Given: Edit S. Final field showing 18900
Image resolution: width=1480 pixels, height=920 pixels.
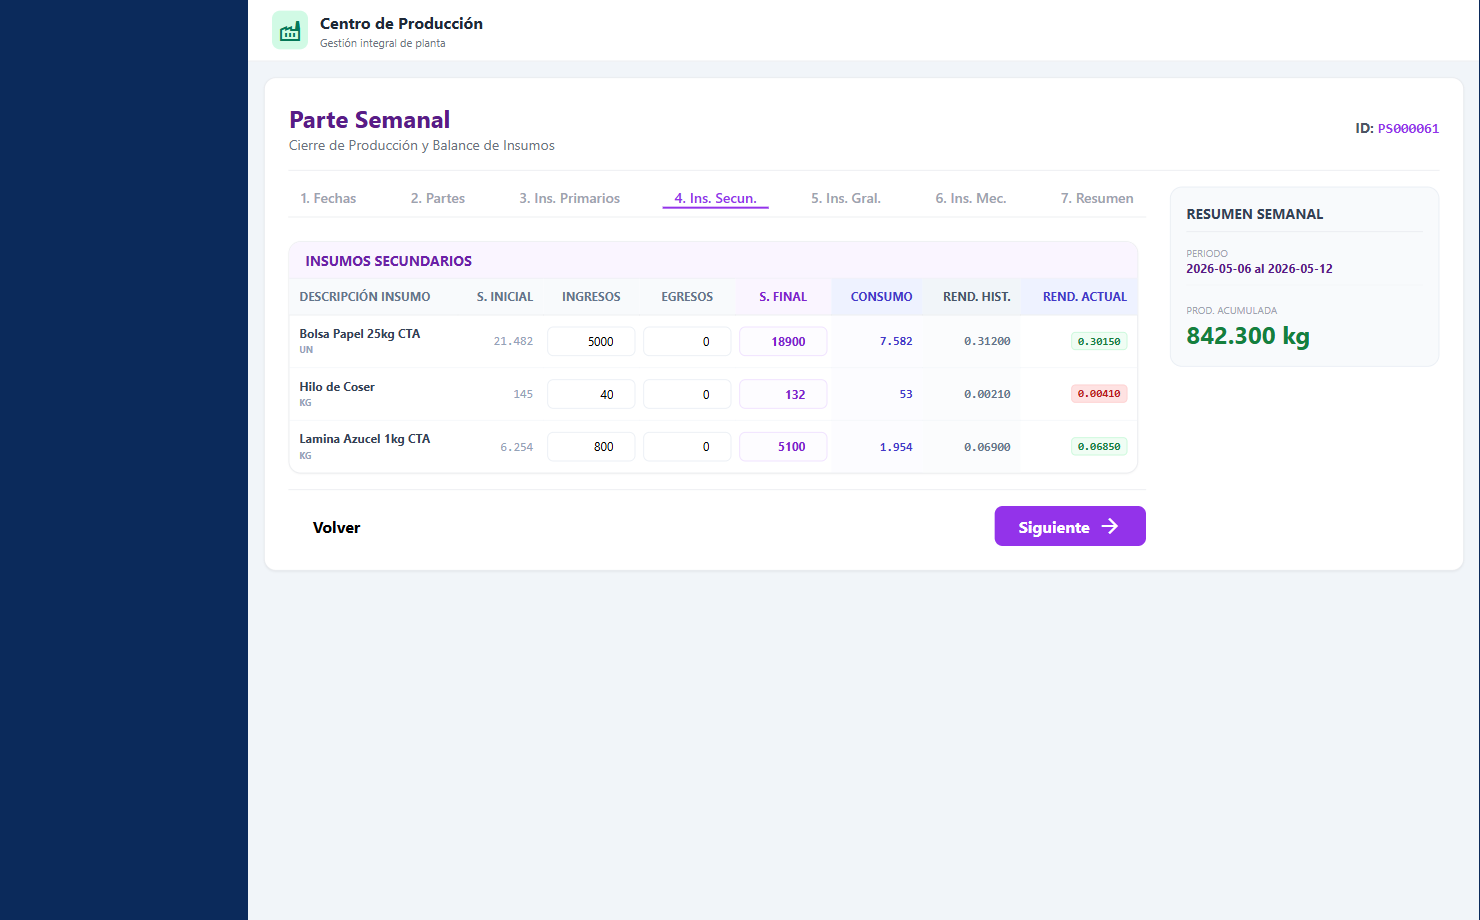Looking at the screenshot, I should pyautogui.click(x=783, y=341).
